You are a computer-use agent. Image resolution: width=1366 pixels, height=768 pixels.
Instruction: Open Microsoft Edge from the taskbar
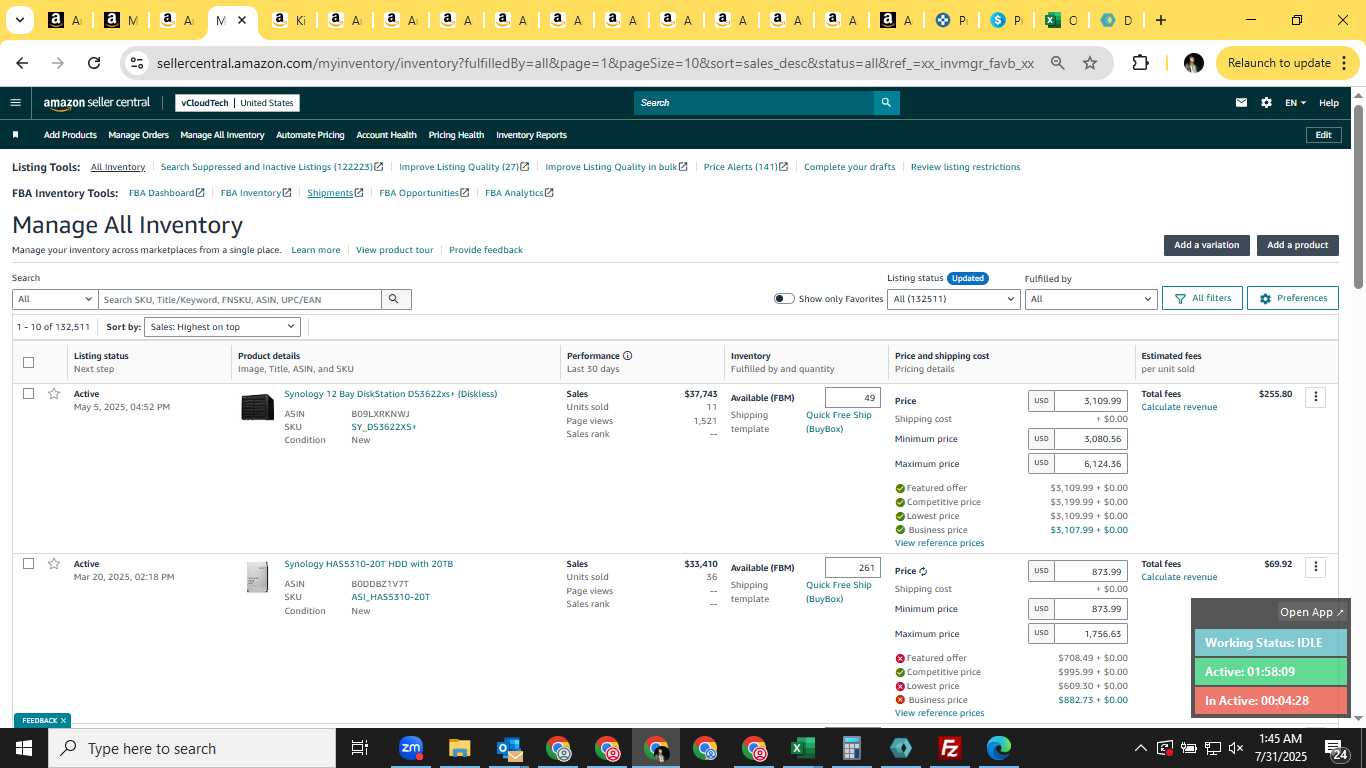[999, 748]
